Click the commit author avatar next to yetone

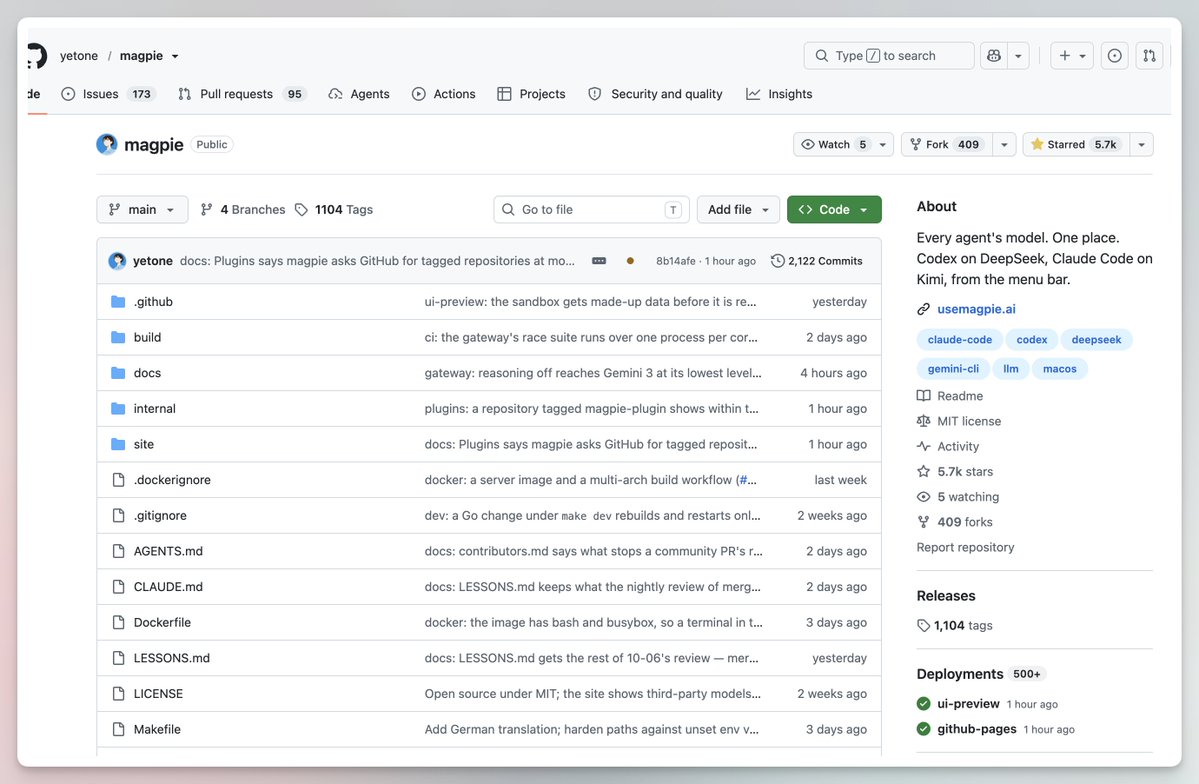pyautogui.click(x=117, y=261)
